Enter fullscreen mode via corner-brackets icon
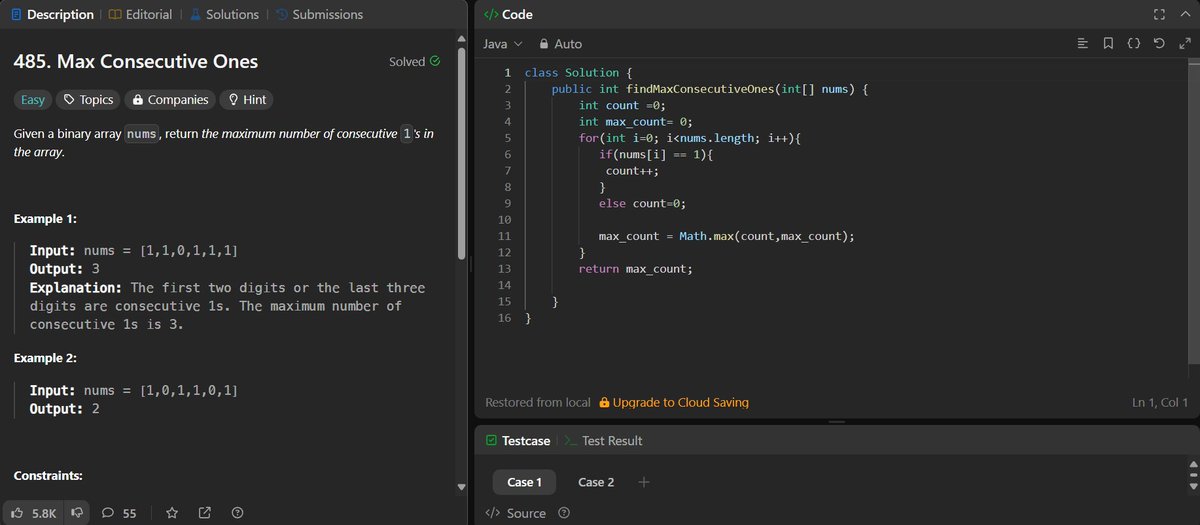 click(x=1159, y=14)
